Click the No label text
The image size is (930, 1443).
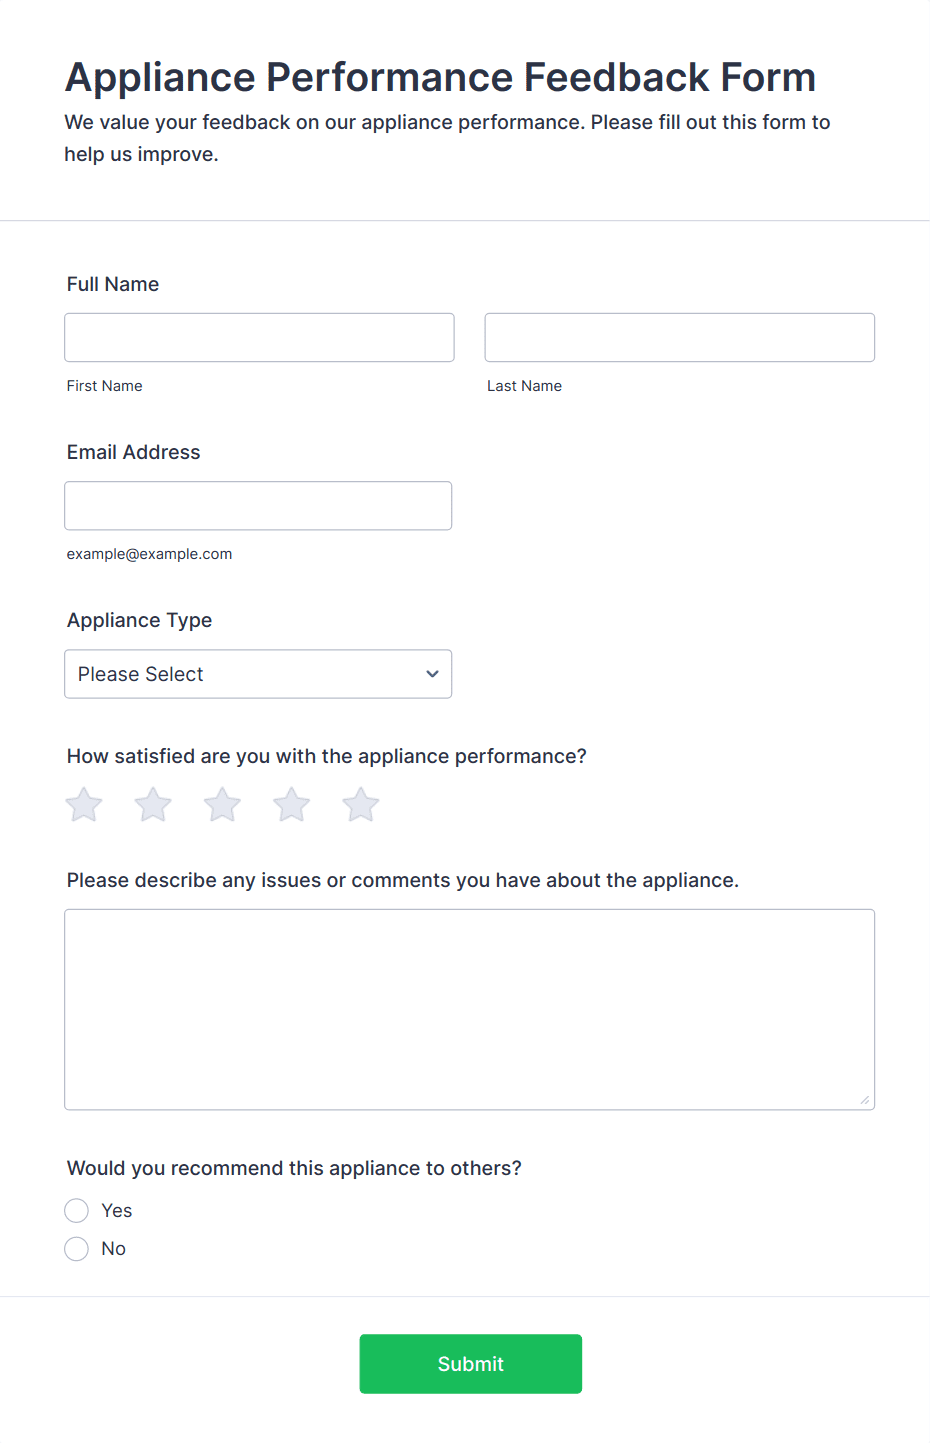(x=114, y=1249)
